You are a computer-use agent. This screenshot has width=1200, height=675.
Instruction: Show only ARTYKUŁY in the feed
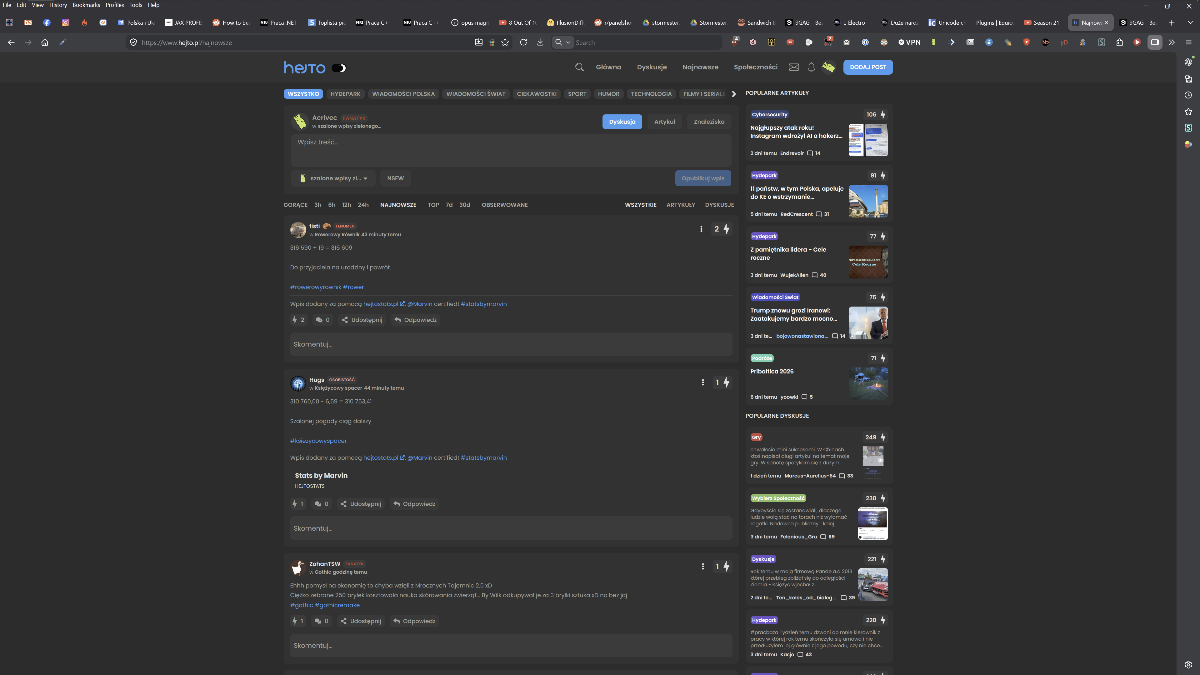(x=681, y=204)
